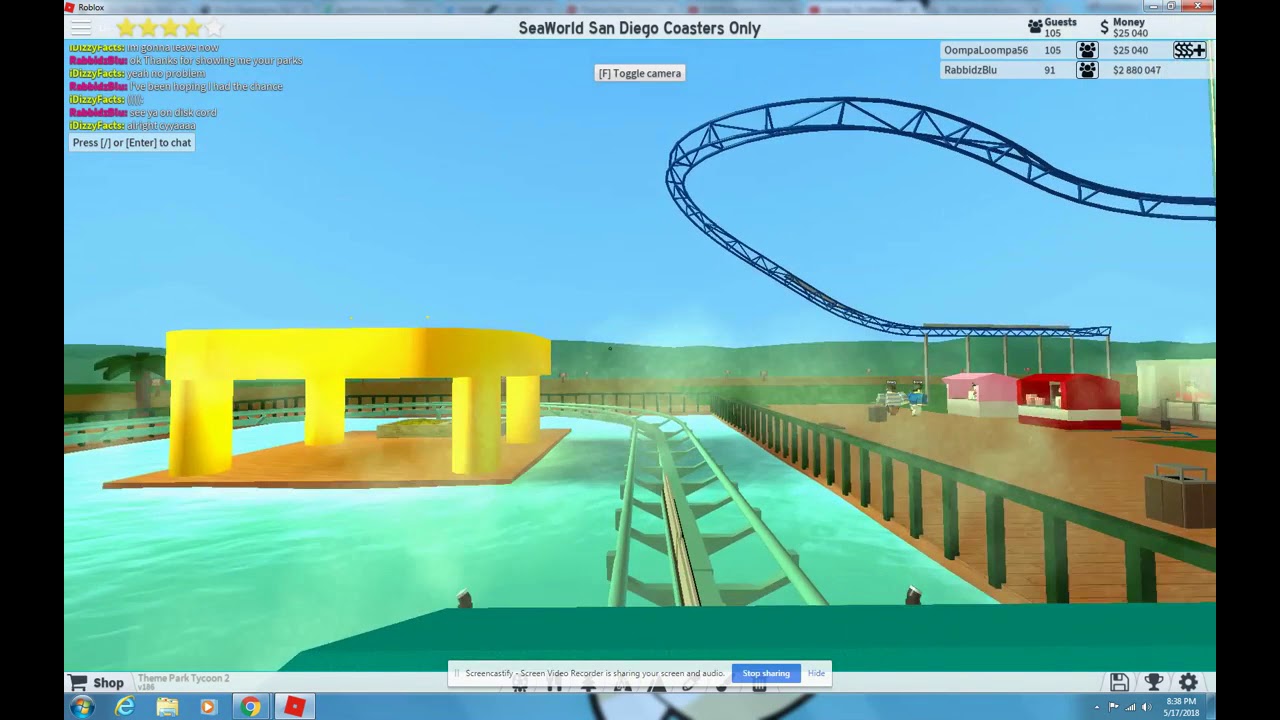Click chat message "im gonna leave now"

point(173,48)
